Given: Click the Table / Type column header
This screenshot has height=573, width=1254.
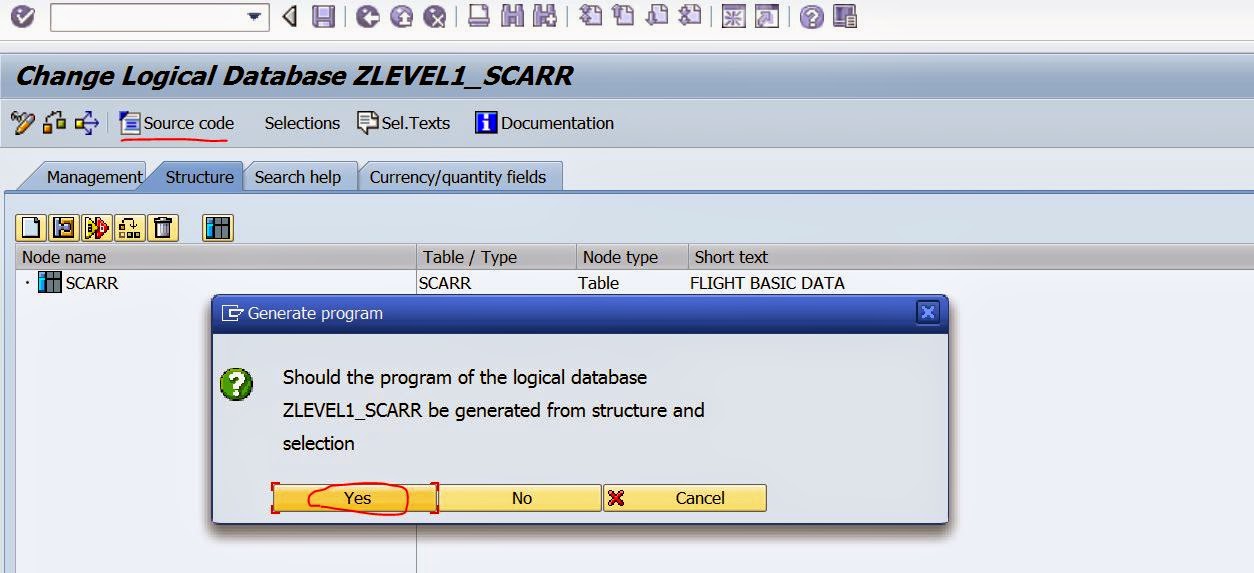Looking at the screenshot, I should click(x=497, y=257).
